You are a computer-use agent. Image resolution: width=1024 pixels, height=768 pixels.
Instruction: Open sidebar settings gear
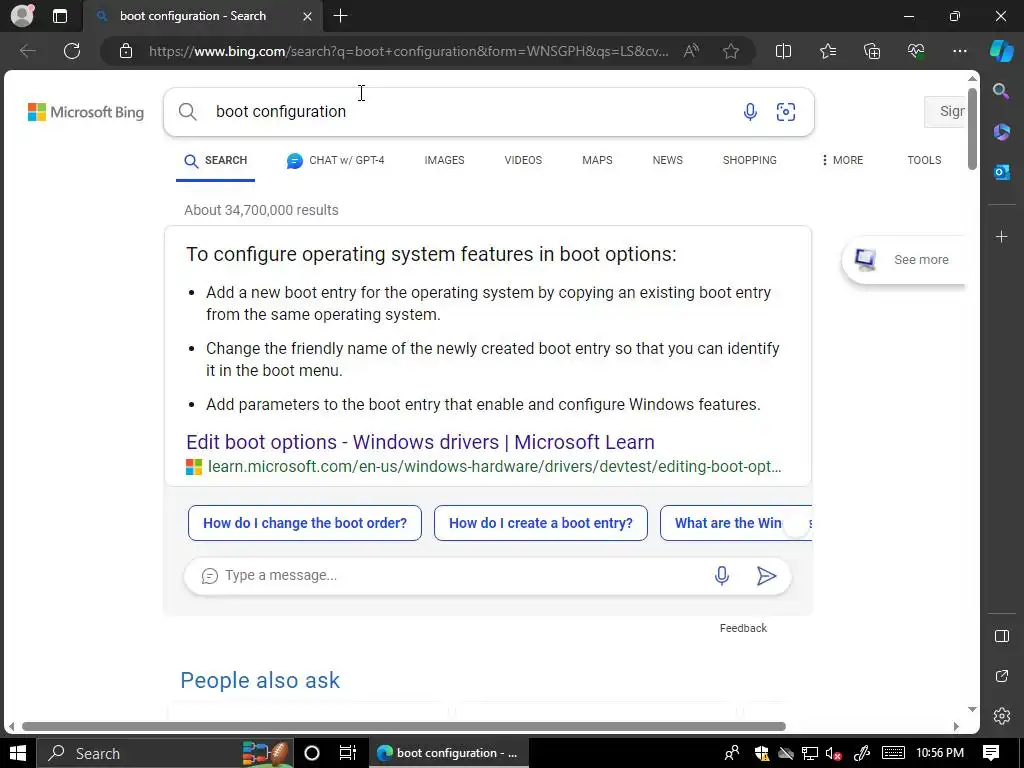(x=1001, y=716)
